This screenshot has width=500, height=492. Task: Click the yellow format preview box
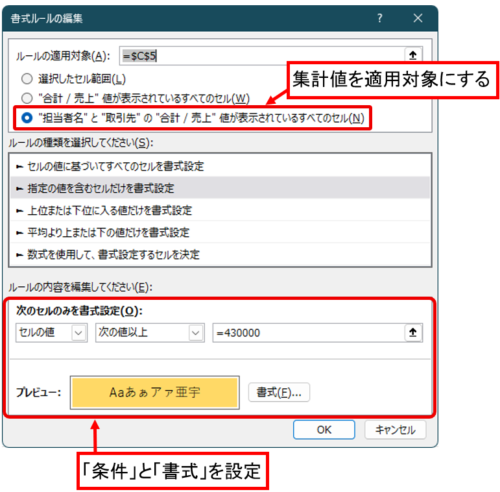click(155, 392)
